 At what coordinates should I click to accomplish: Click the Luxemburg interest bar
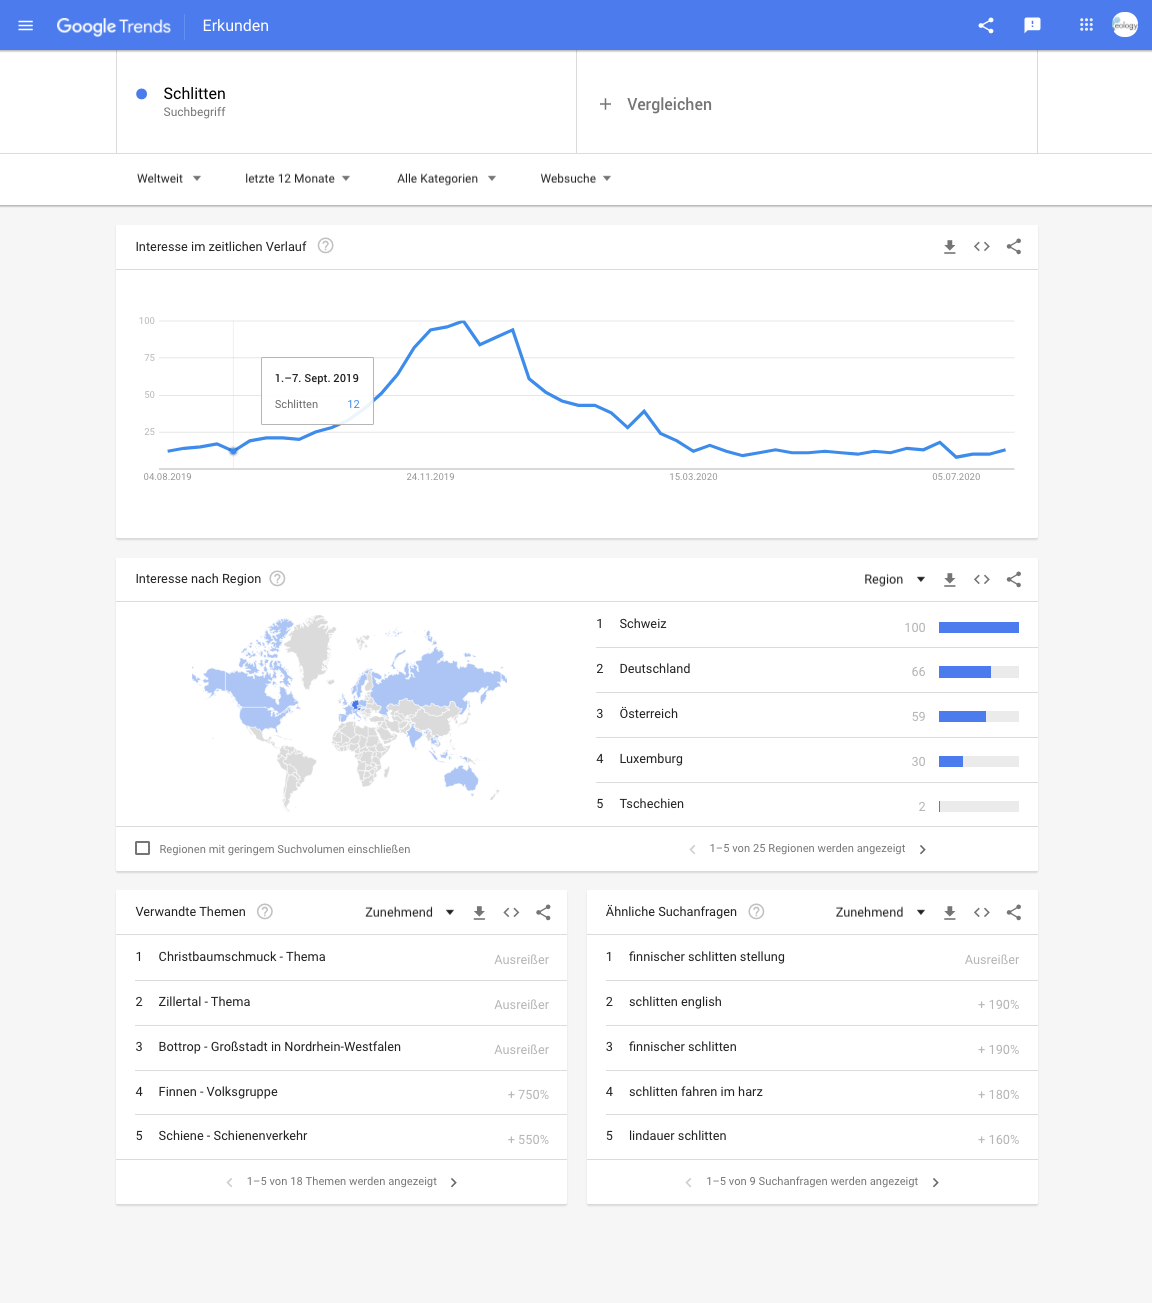point(979,762)
